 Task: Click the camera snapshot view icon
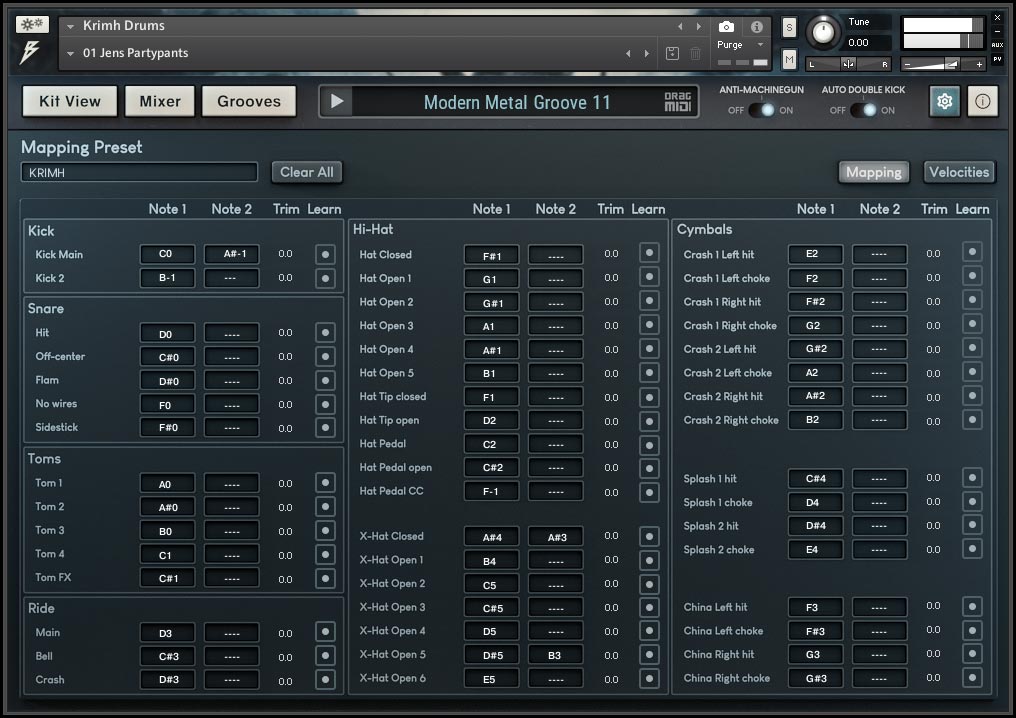pyautogui.click(x=726, y=27)
